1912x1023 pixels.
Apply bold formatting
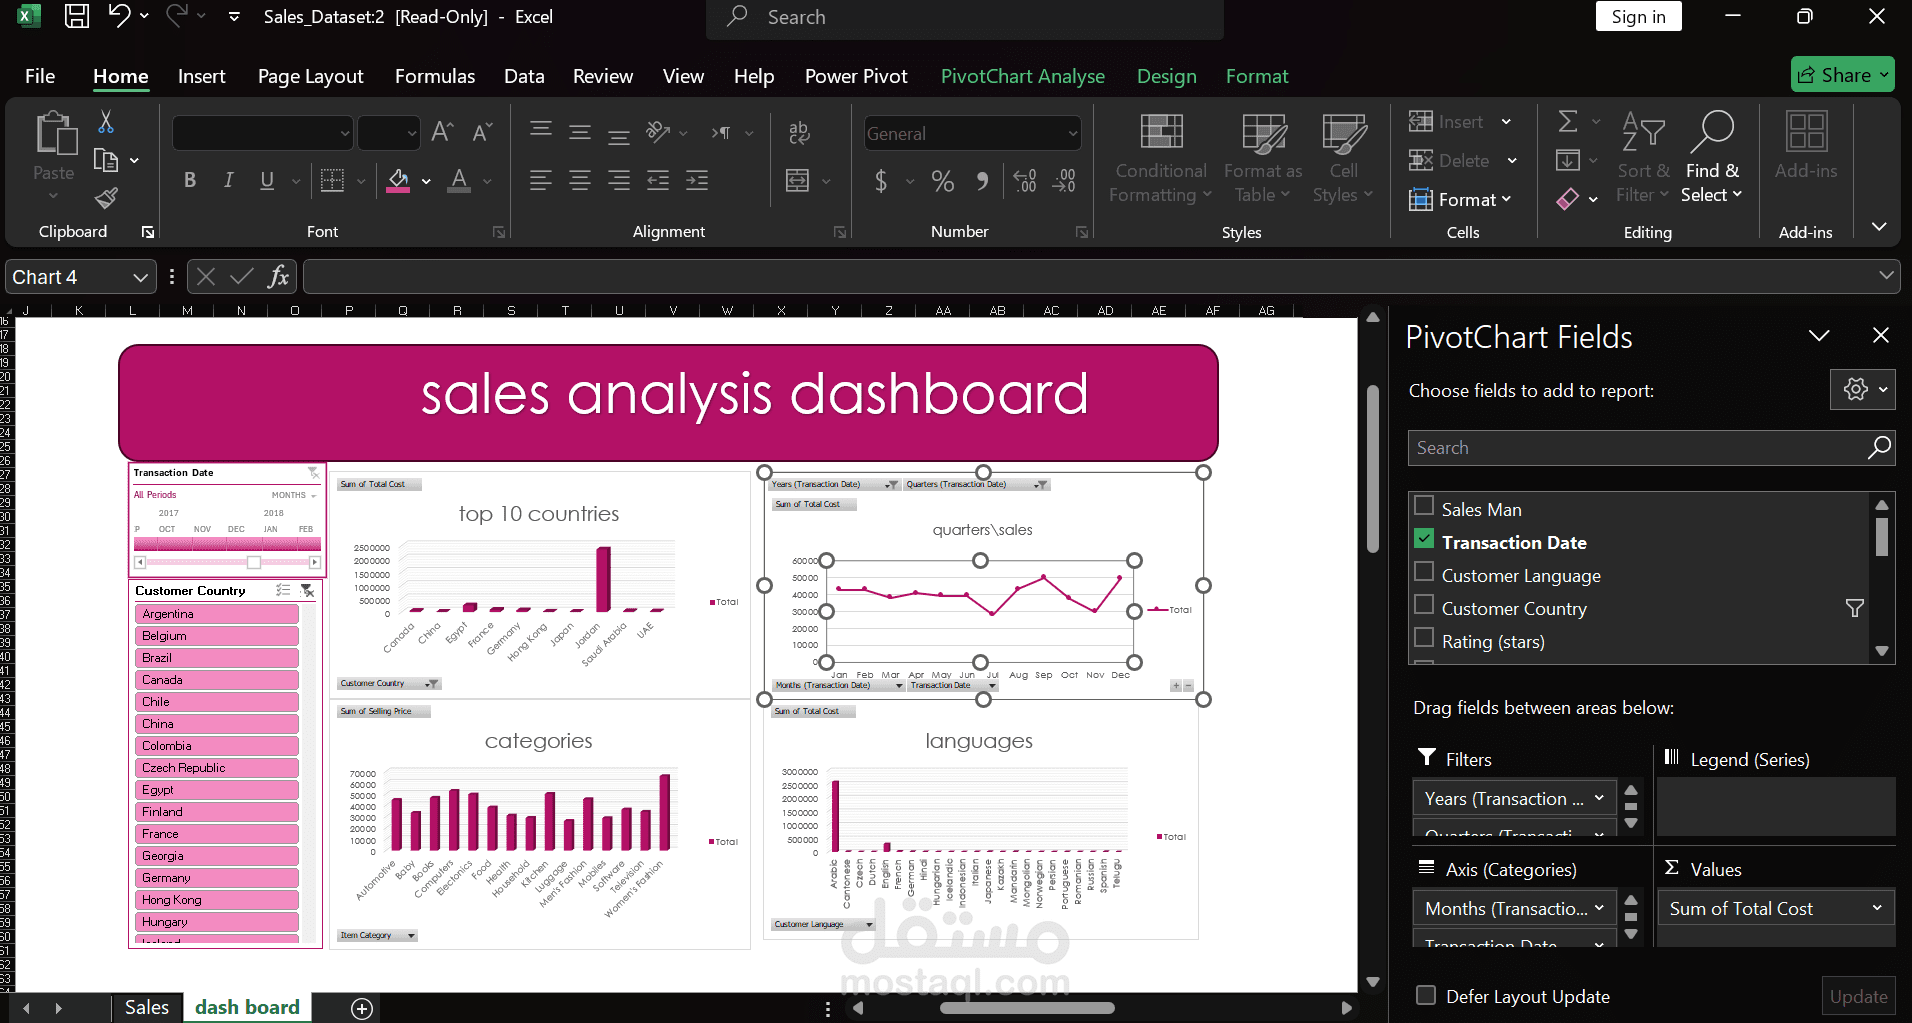(x=190, y=181)
